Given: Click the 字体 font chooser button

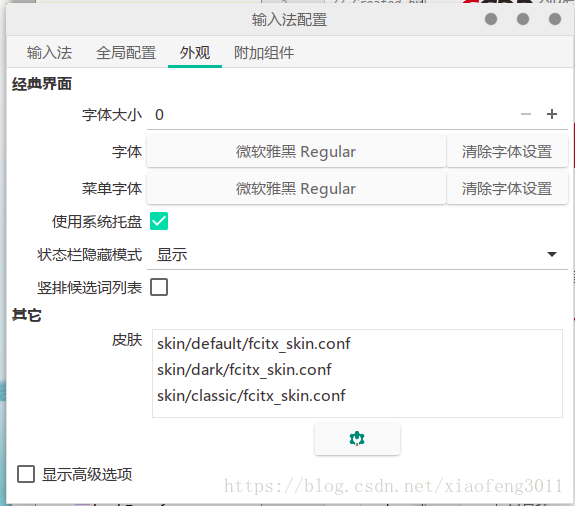Looking at the screenshot, I should click(x=296, y=151).
